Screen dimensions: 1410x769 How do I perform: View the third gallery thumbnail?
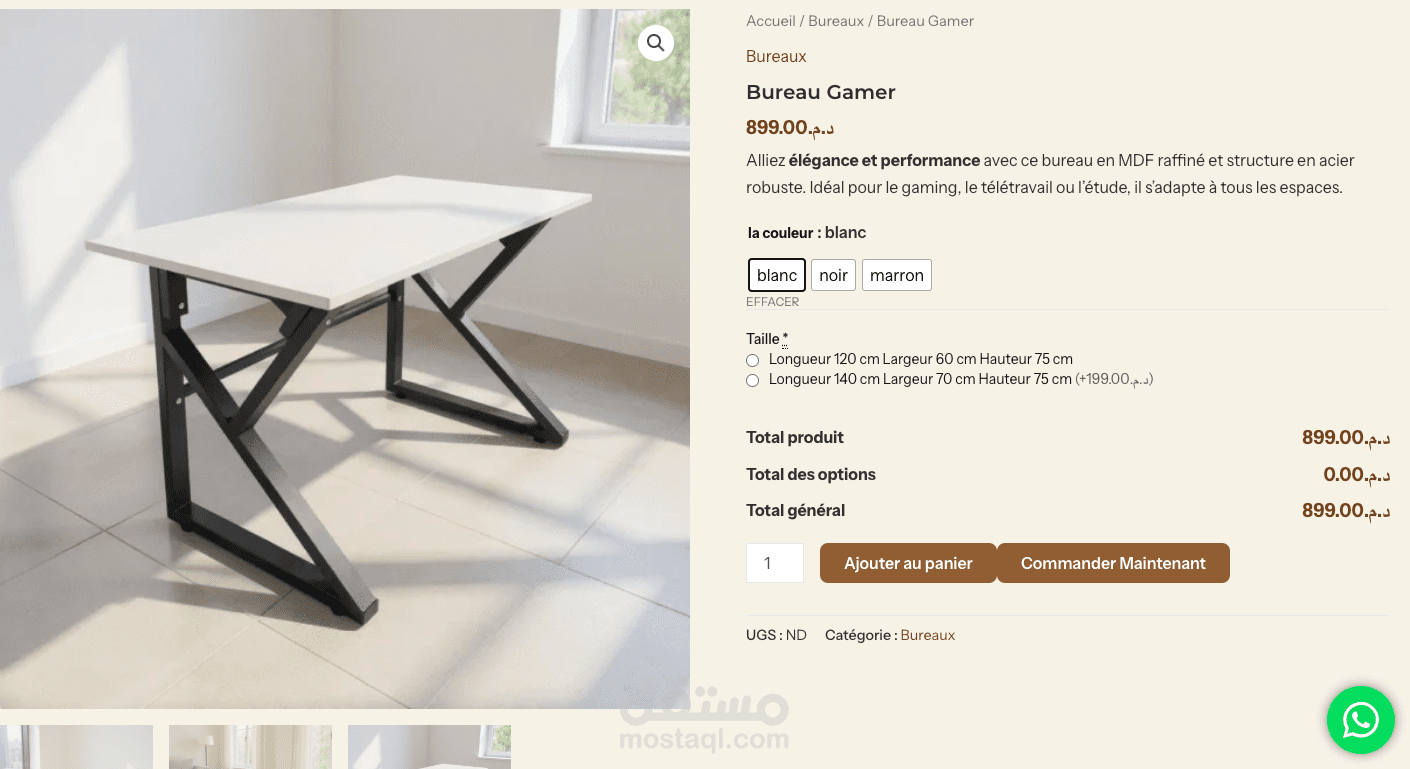coord(429,747)
